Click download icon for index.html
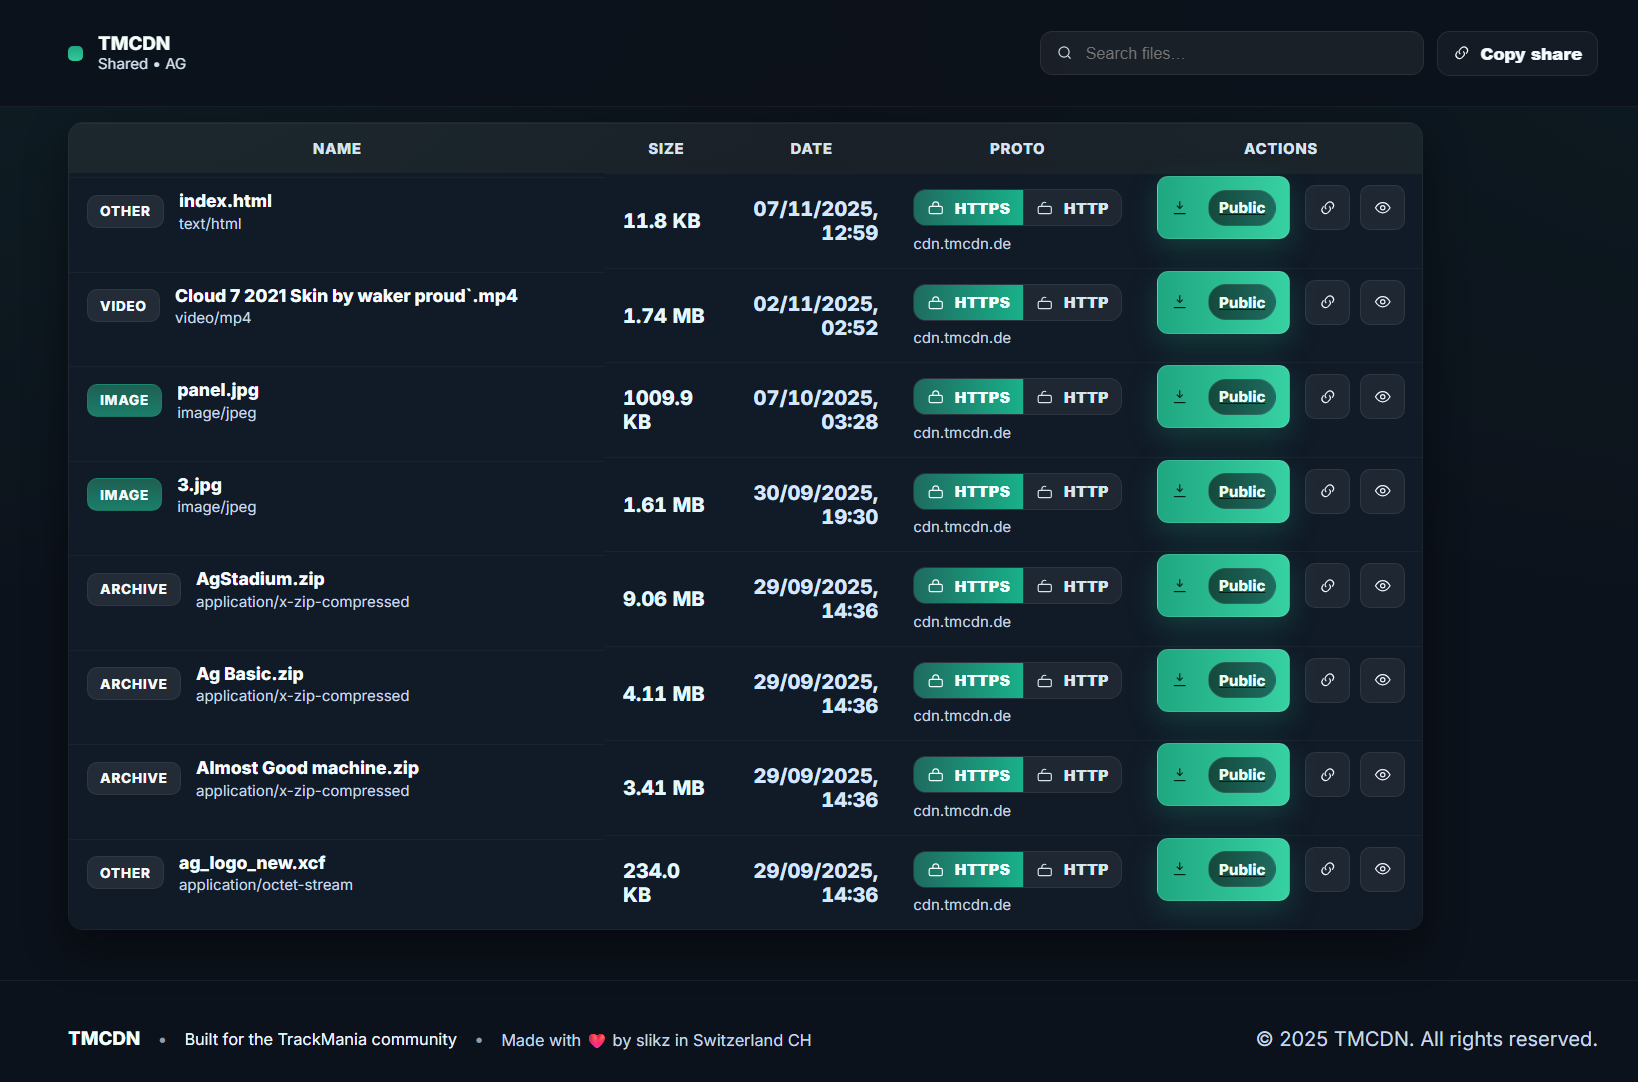This screenshot has height=1082, width=1638. 1180,208
